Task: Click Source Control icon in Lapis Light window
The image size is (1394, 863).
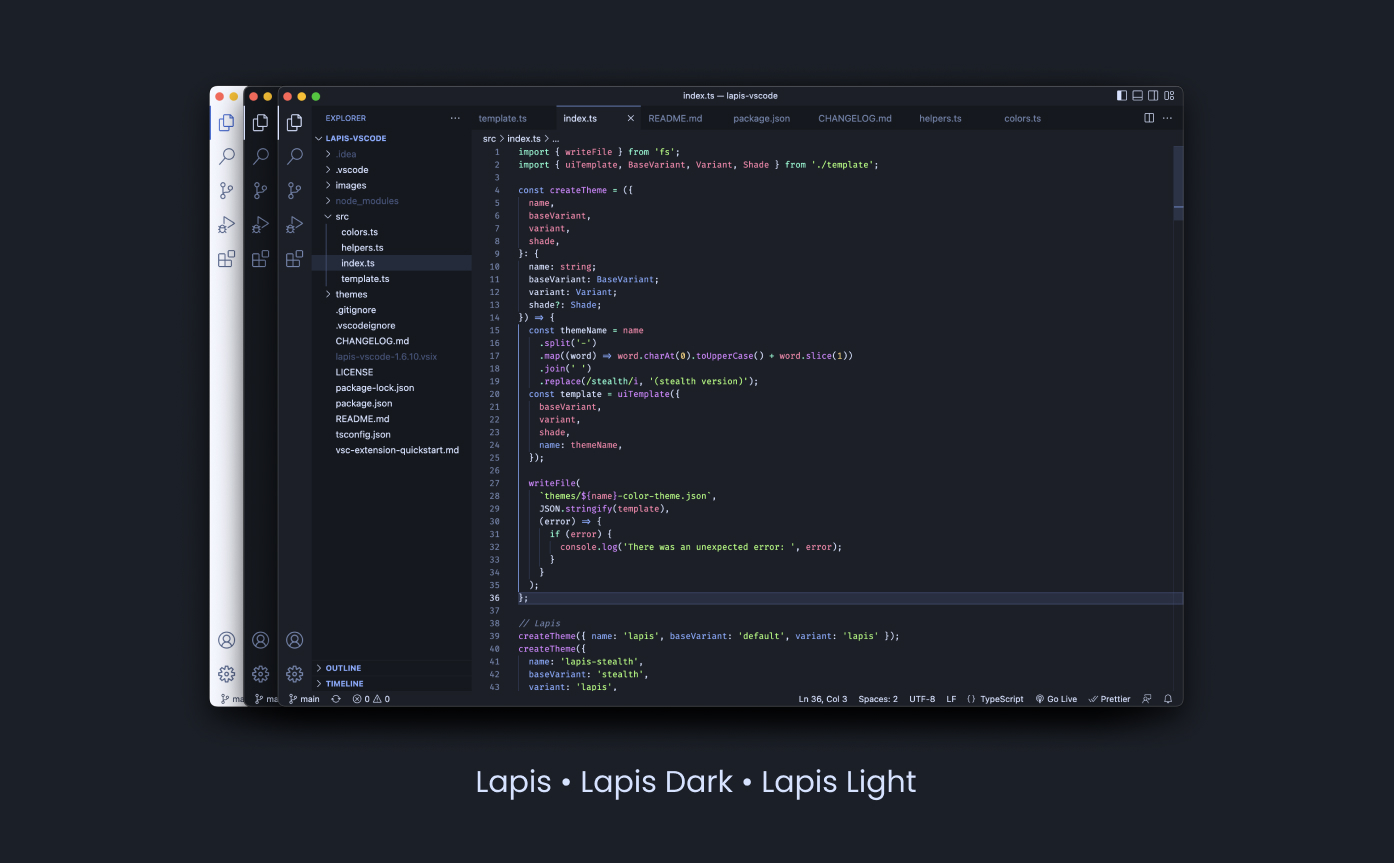Action: point(227,190)
